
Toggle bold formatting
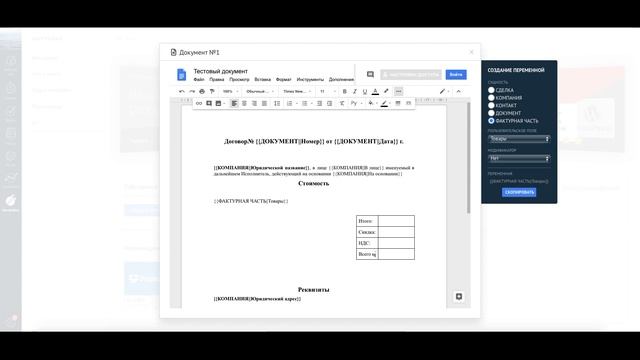[x=344, y=91]
